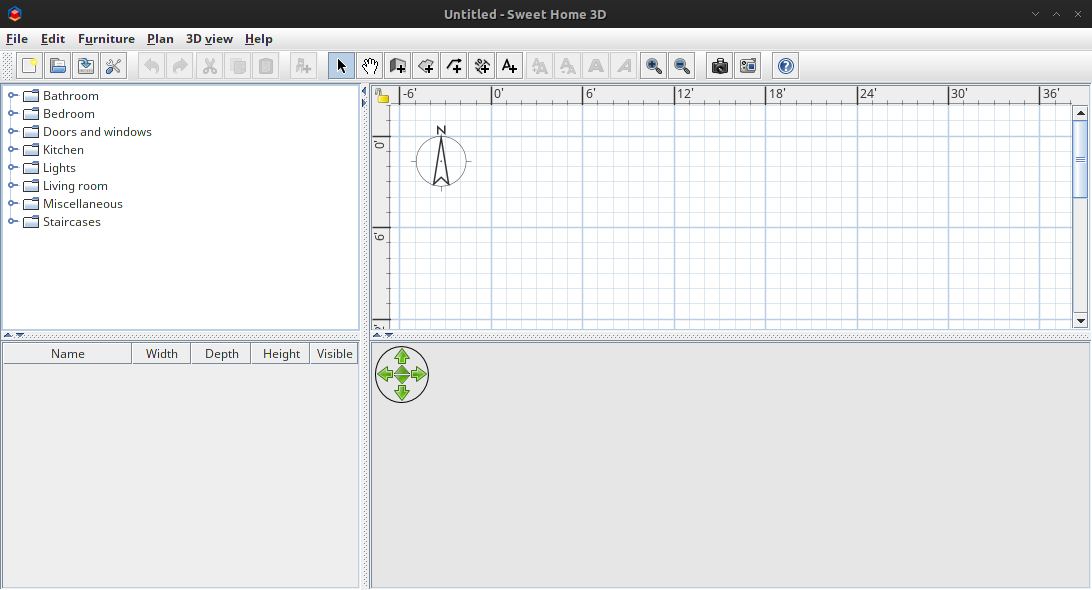Toggle bold text style icon
This screenshot has height=590, width=1092.
pos(596,66)
